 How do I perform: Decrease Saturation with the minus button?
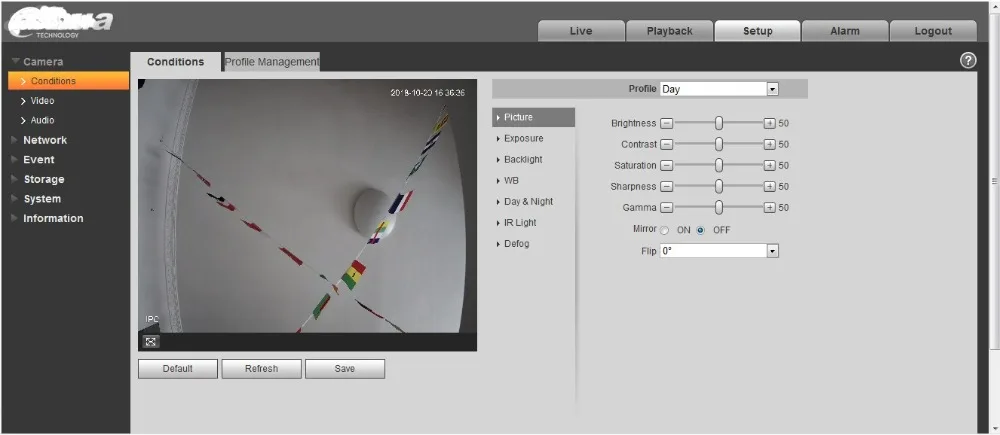666,165
